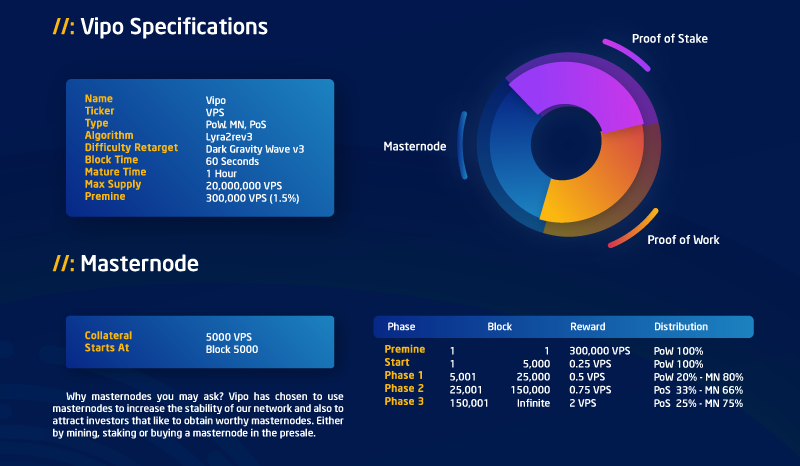
Task: Click the "300,000 VPS" reward in the Premine row
Action: click(599, 351)
